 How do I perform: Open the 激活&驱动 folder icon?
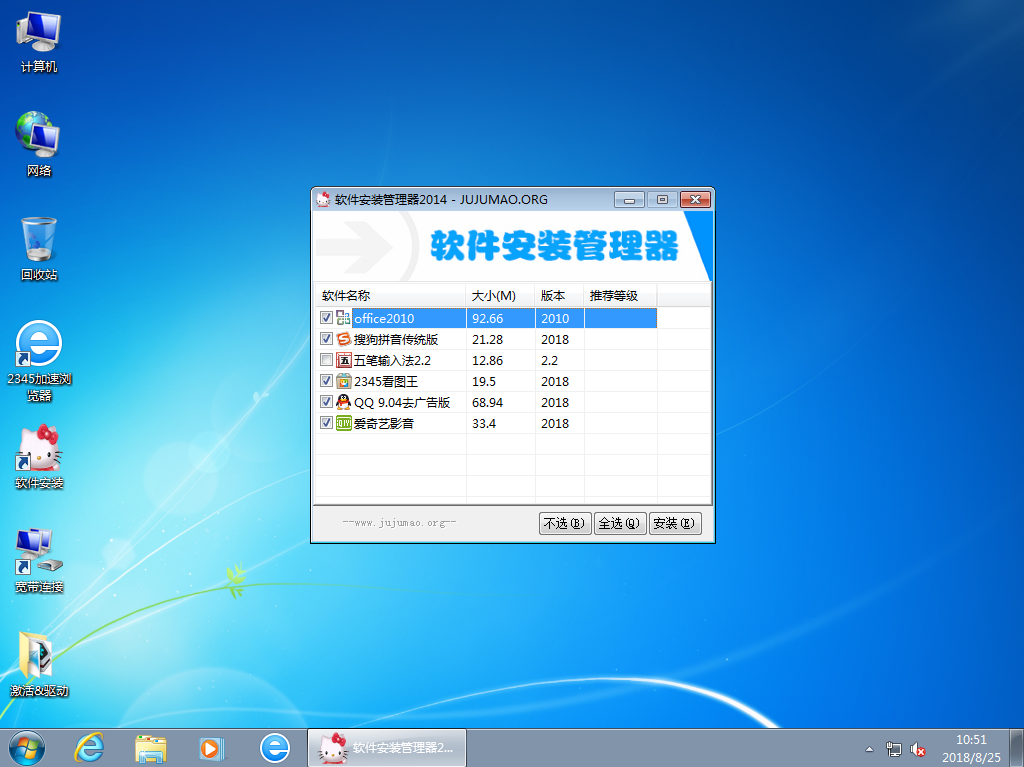pos(39,660)
